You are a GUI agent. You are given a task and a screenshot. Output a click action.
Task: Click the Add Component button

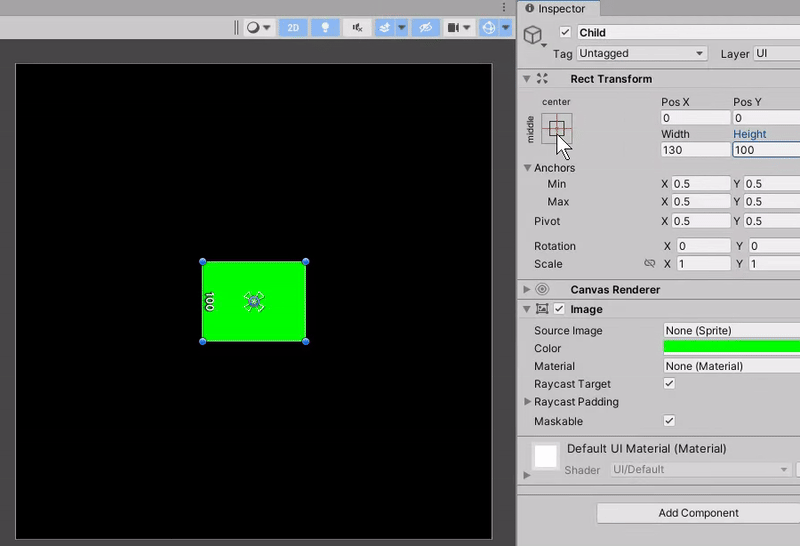click(698, 513)
